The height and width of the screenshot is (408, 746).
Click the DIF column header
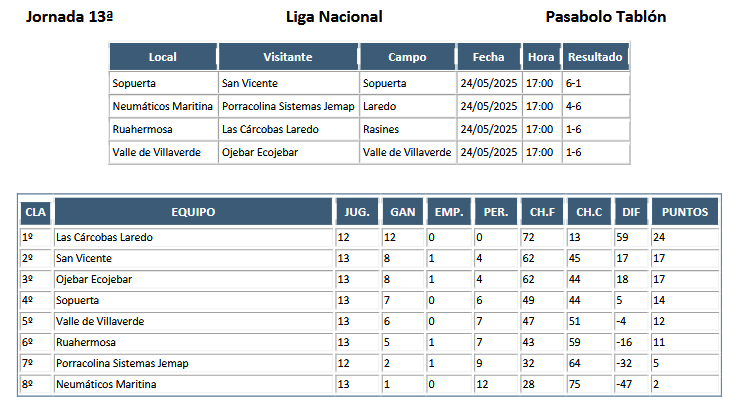pyautogui.click(x=631, y=212)
